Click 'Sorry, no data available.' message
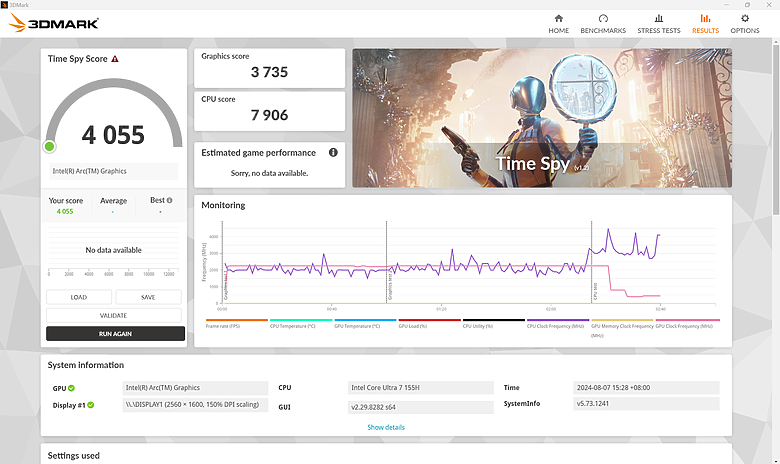 [x=269, y=173]
